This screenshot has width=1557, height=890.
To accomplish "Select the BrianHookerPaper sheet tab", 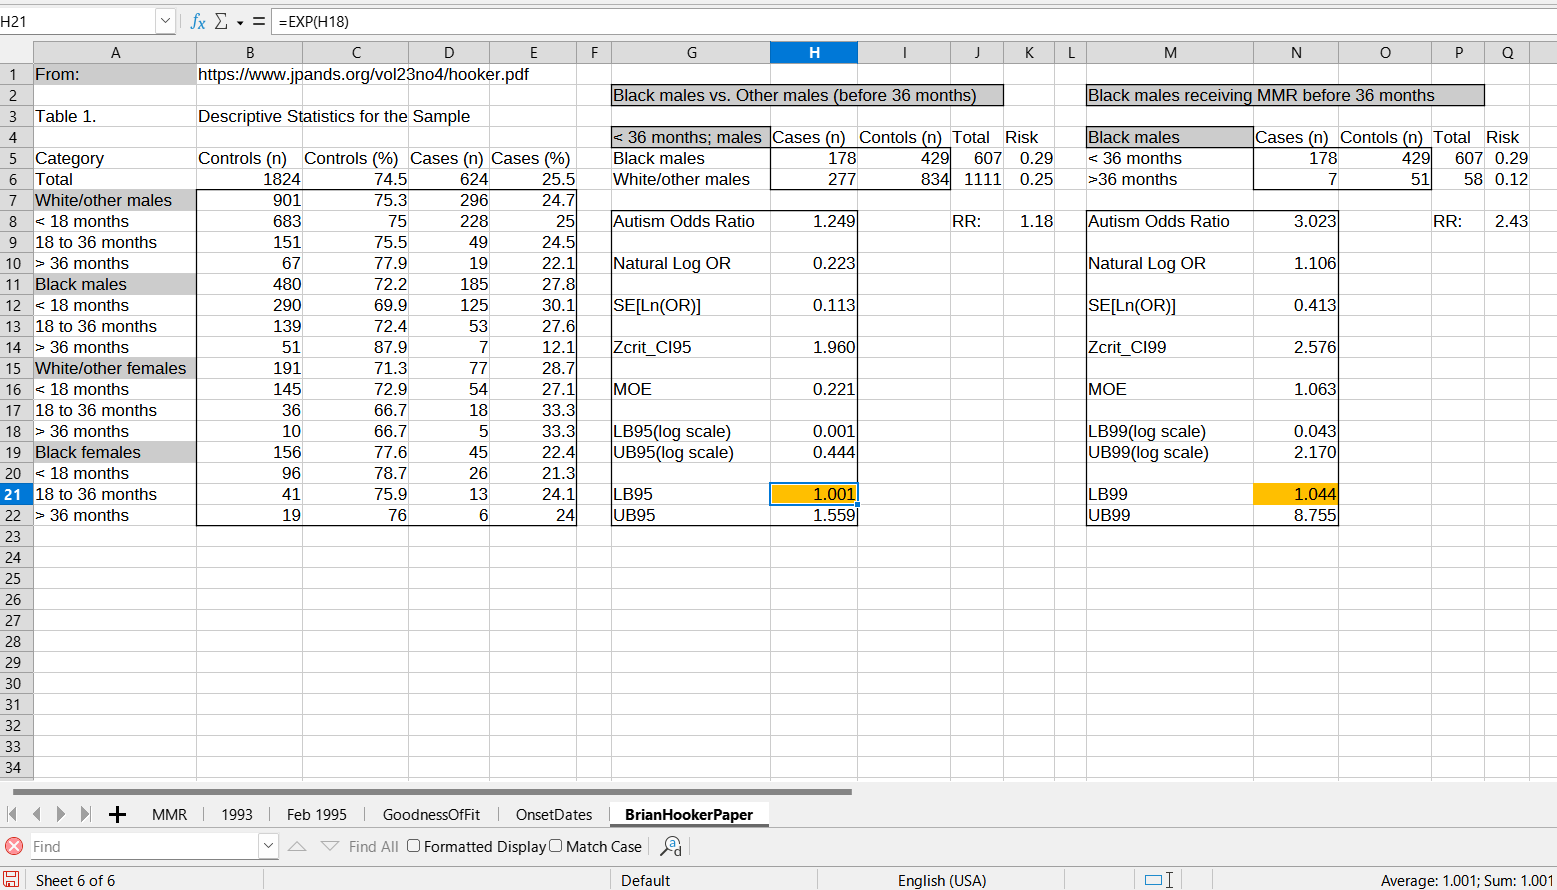I will (689, 814).
